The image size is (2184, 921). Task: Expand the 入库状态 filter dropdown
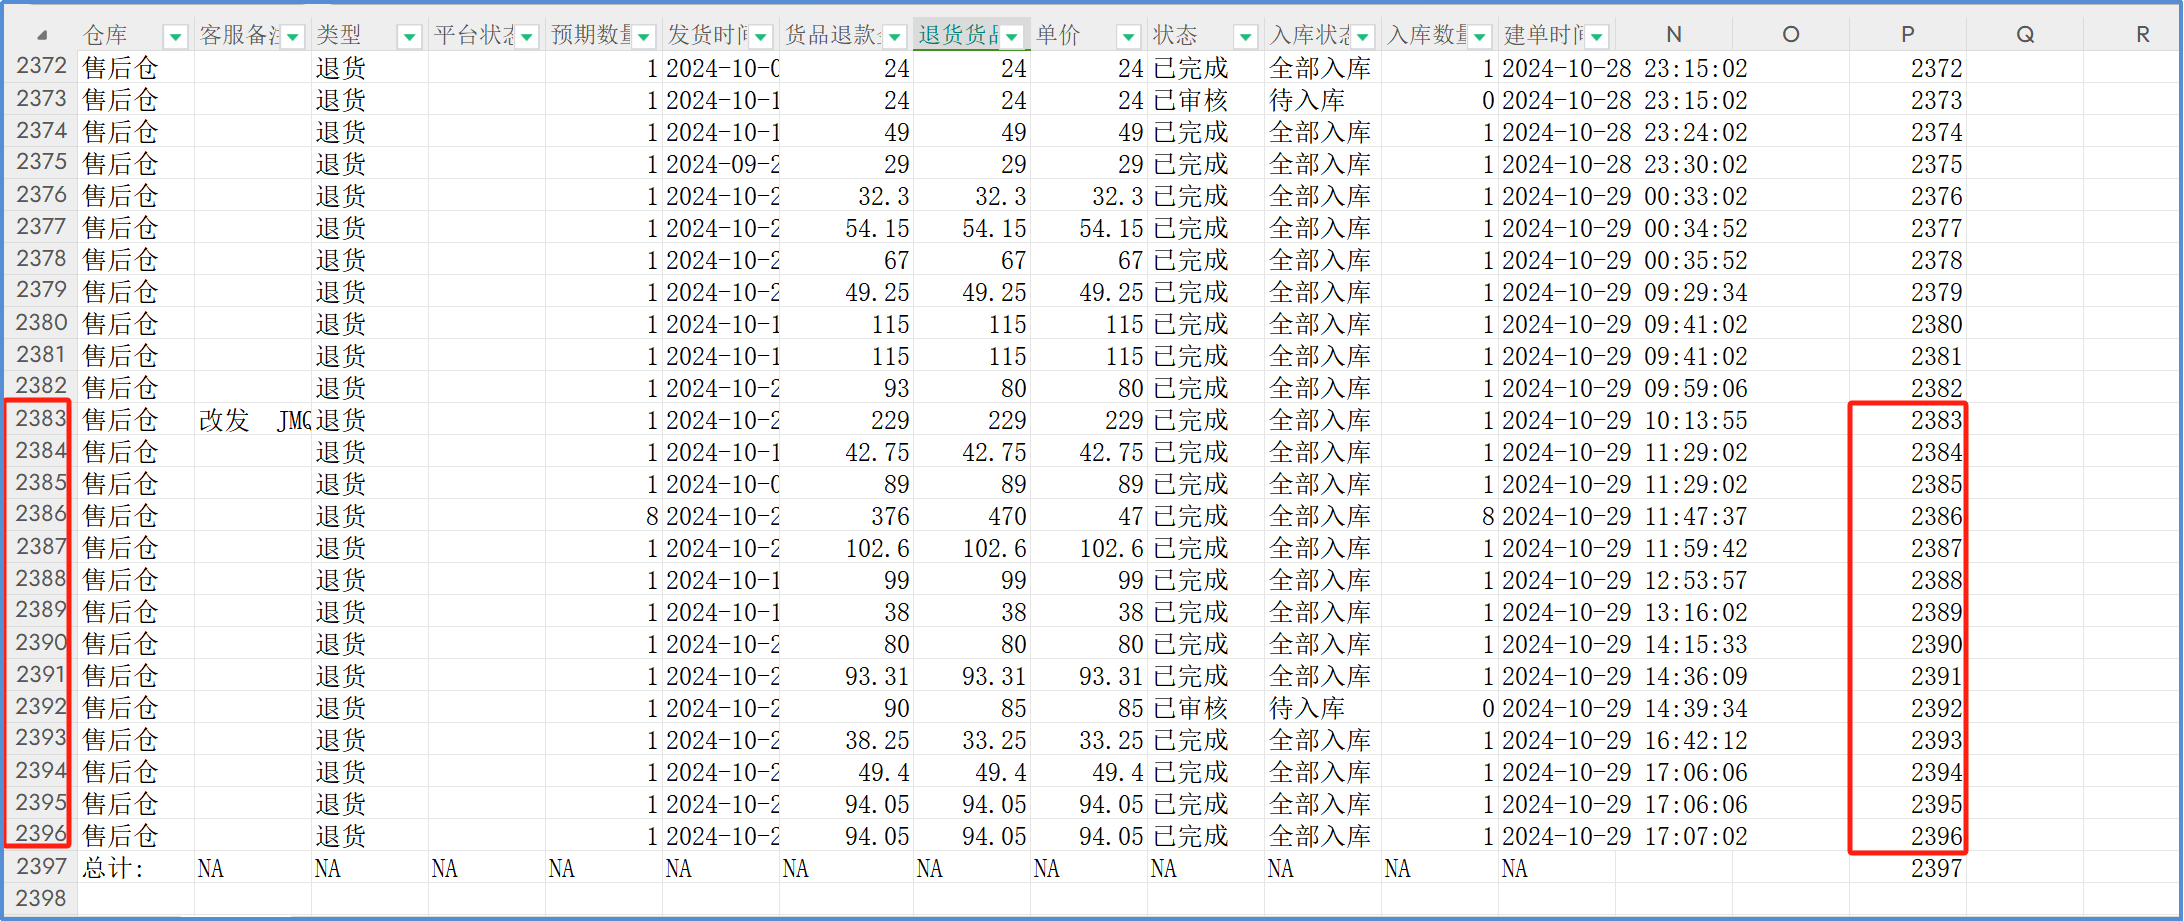pos(1363,37)
